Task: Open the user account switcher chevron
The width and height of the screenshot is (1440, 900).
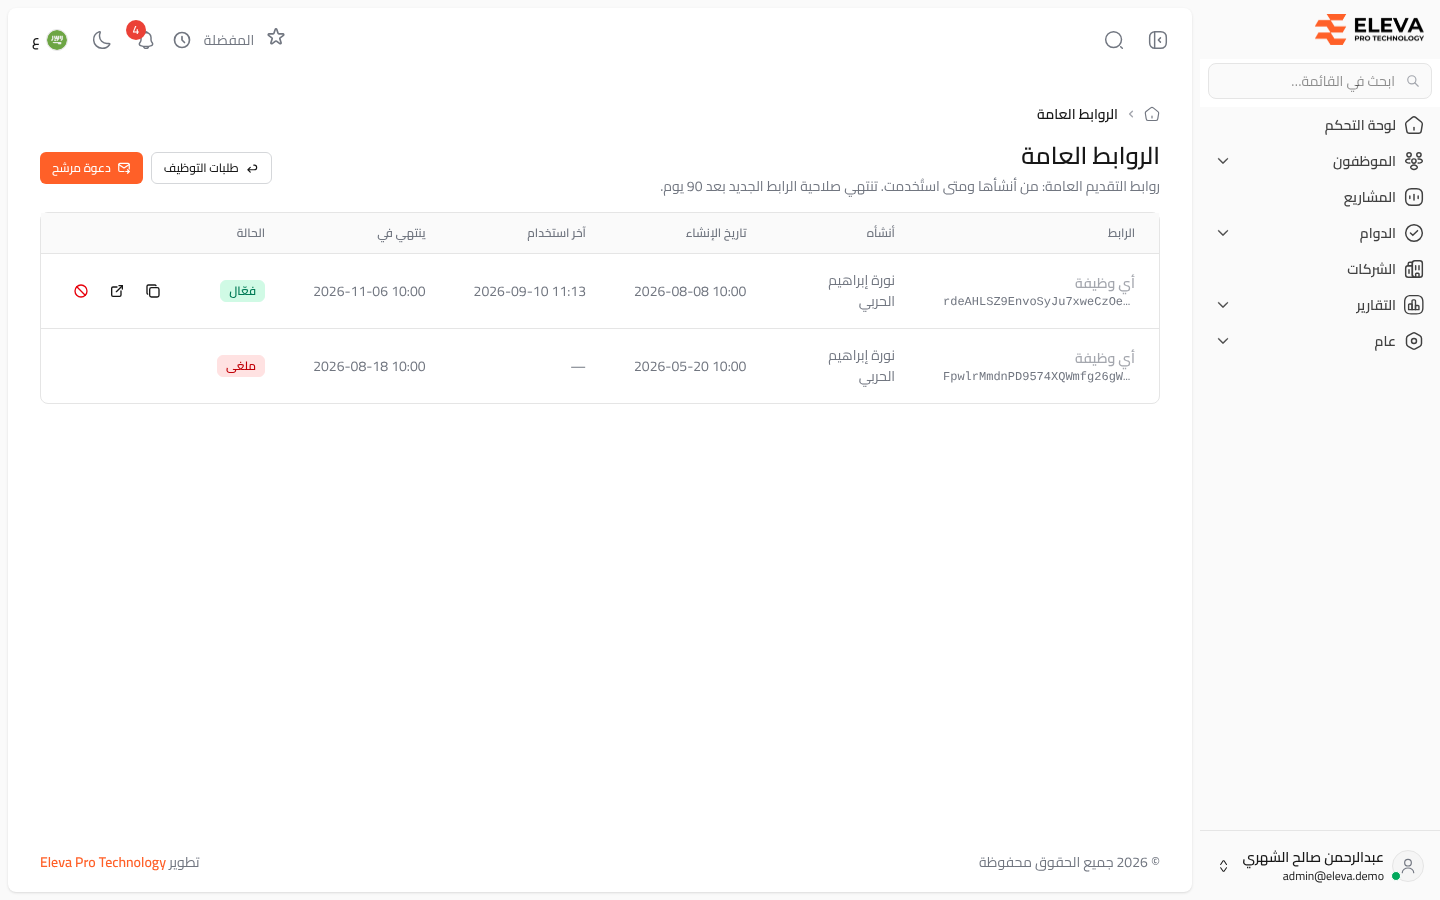Action: pos(1223,866)
